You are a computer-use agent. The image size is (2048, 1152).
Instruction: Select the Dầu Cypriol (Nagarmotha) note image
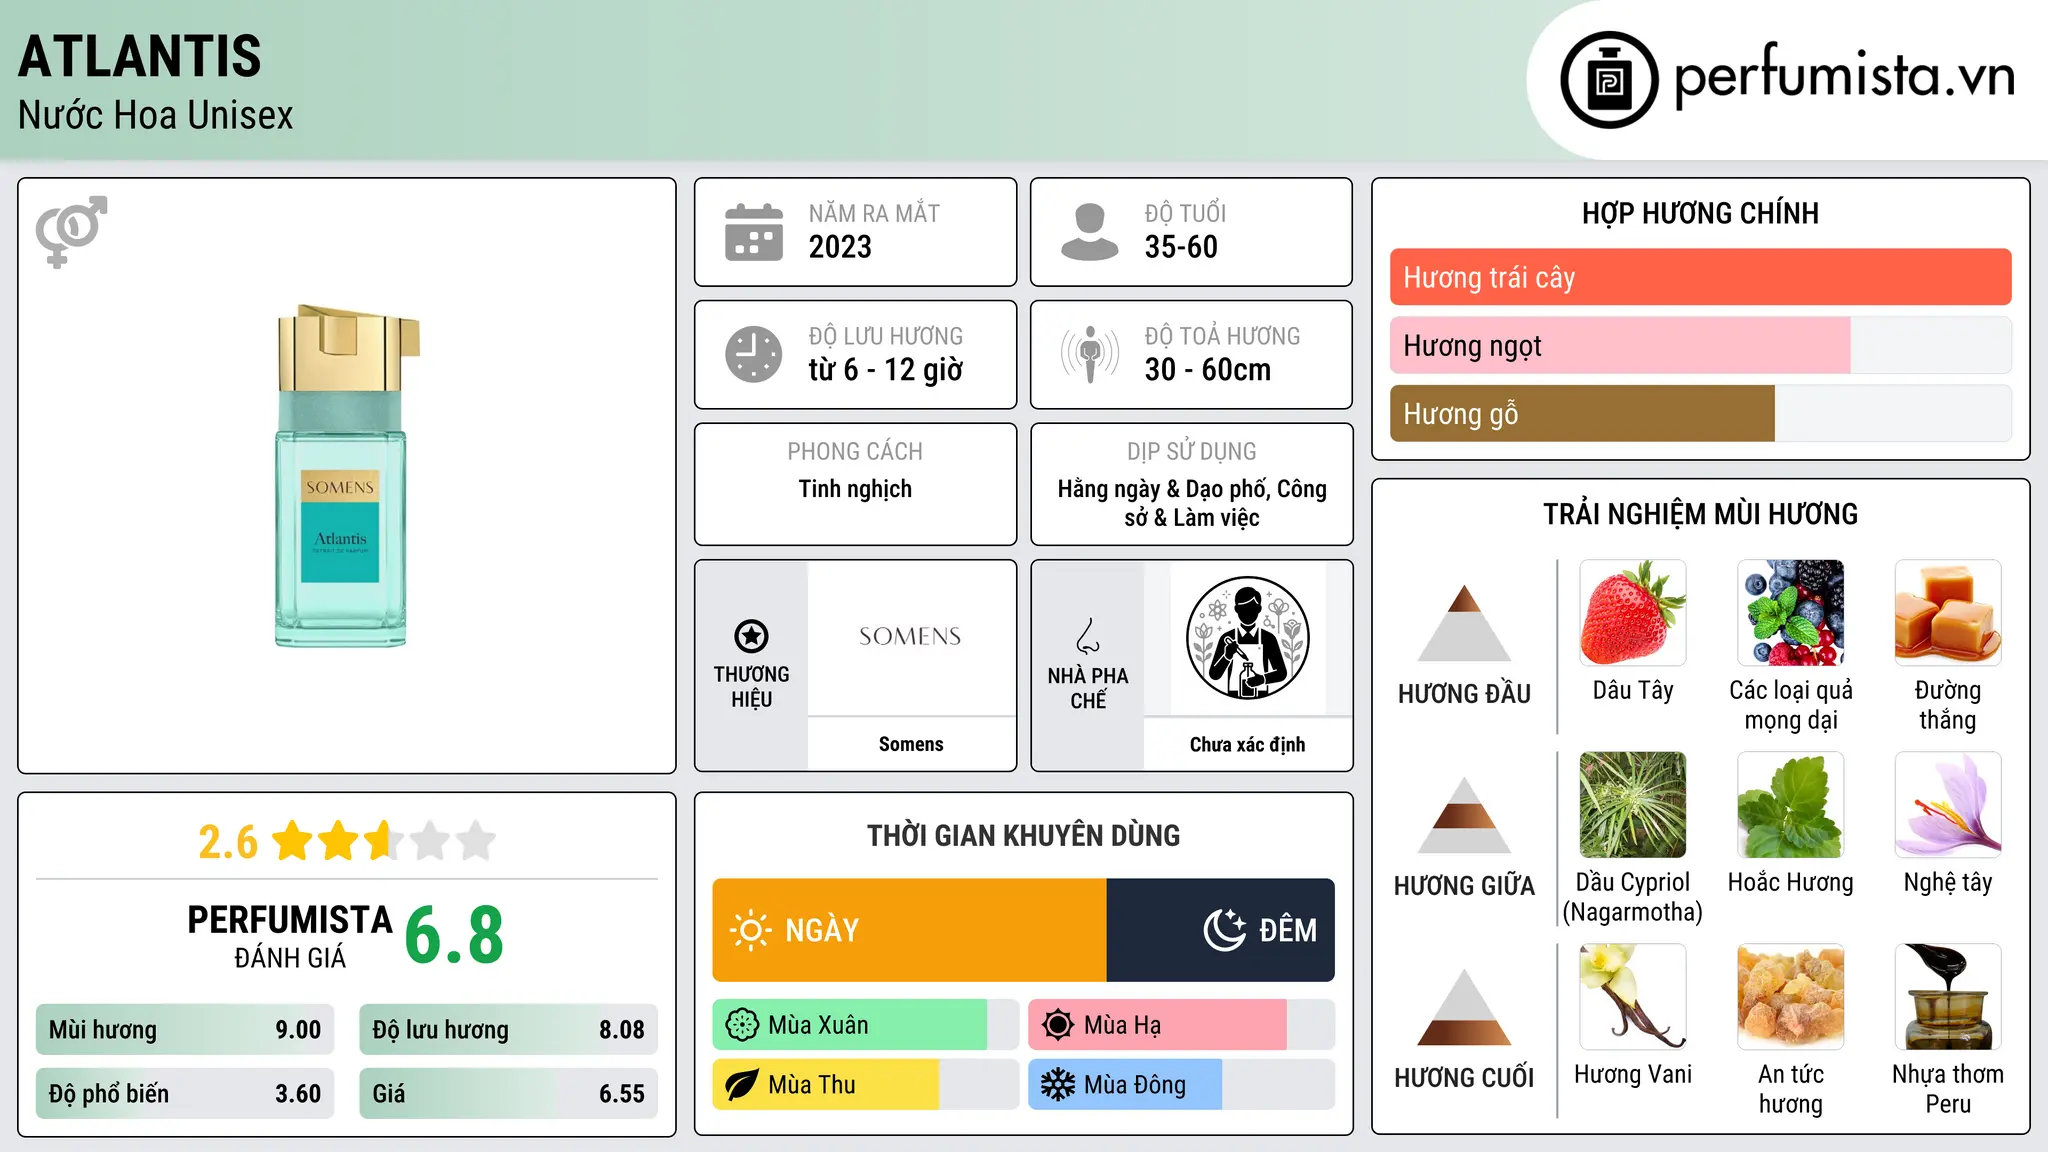click(1633, 805)
